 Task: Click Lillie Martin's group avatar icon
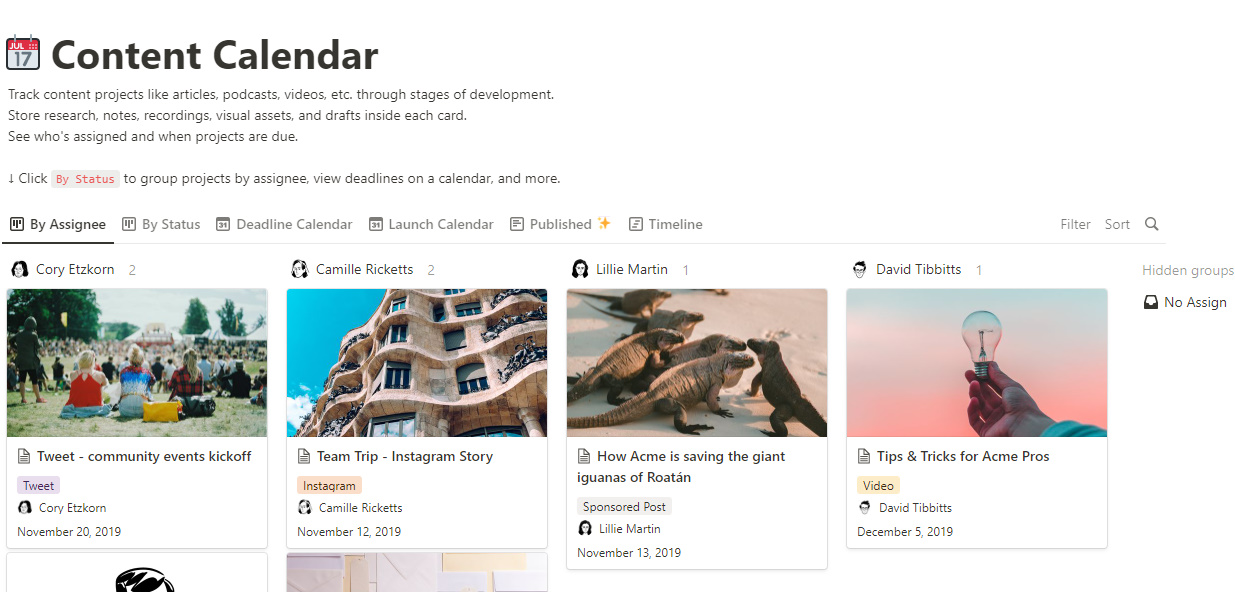pyautogui.click(x=579, y=269)
